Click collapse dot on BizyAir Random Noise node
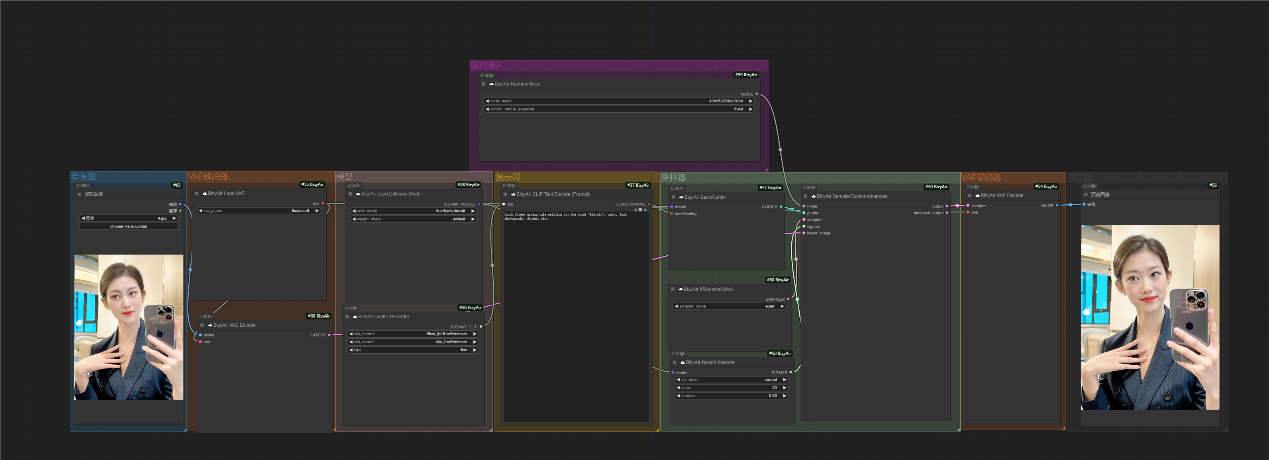The height and width of the screenshot is (460, 1269). click(x=483, y=84)
